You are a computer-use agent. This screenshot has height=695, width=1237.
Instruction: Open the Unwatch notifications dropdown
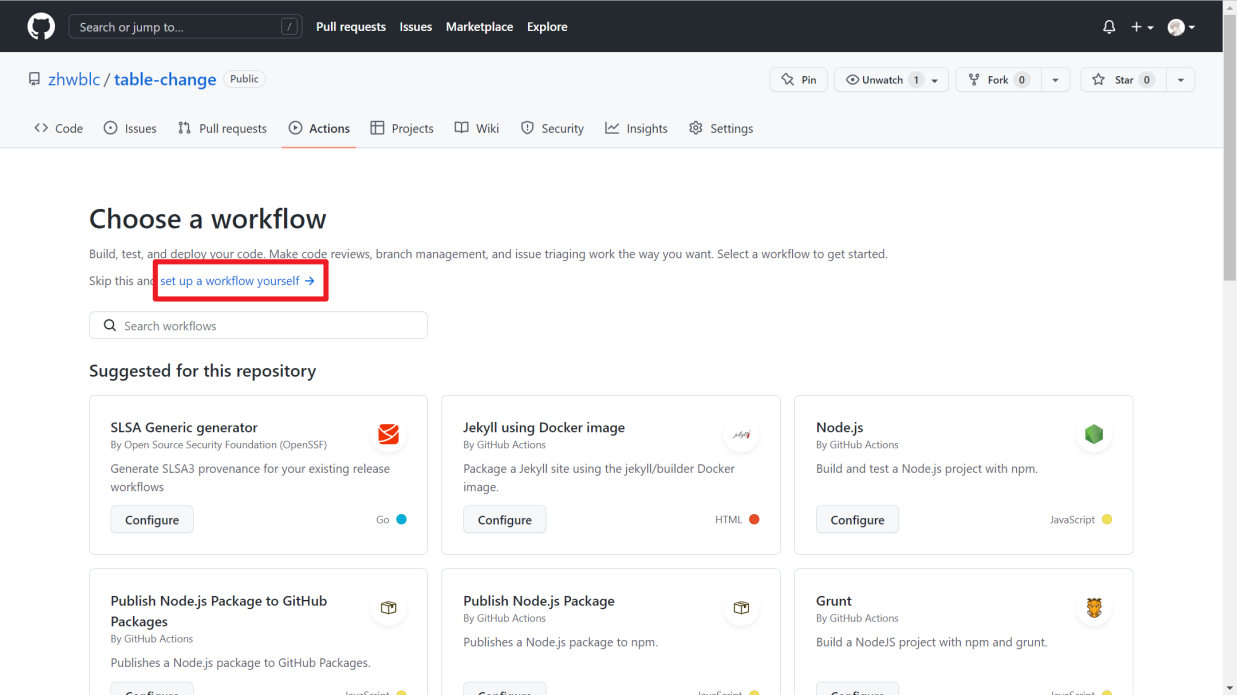(x=893, y=80)
